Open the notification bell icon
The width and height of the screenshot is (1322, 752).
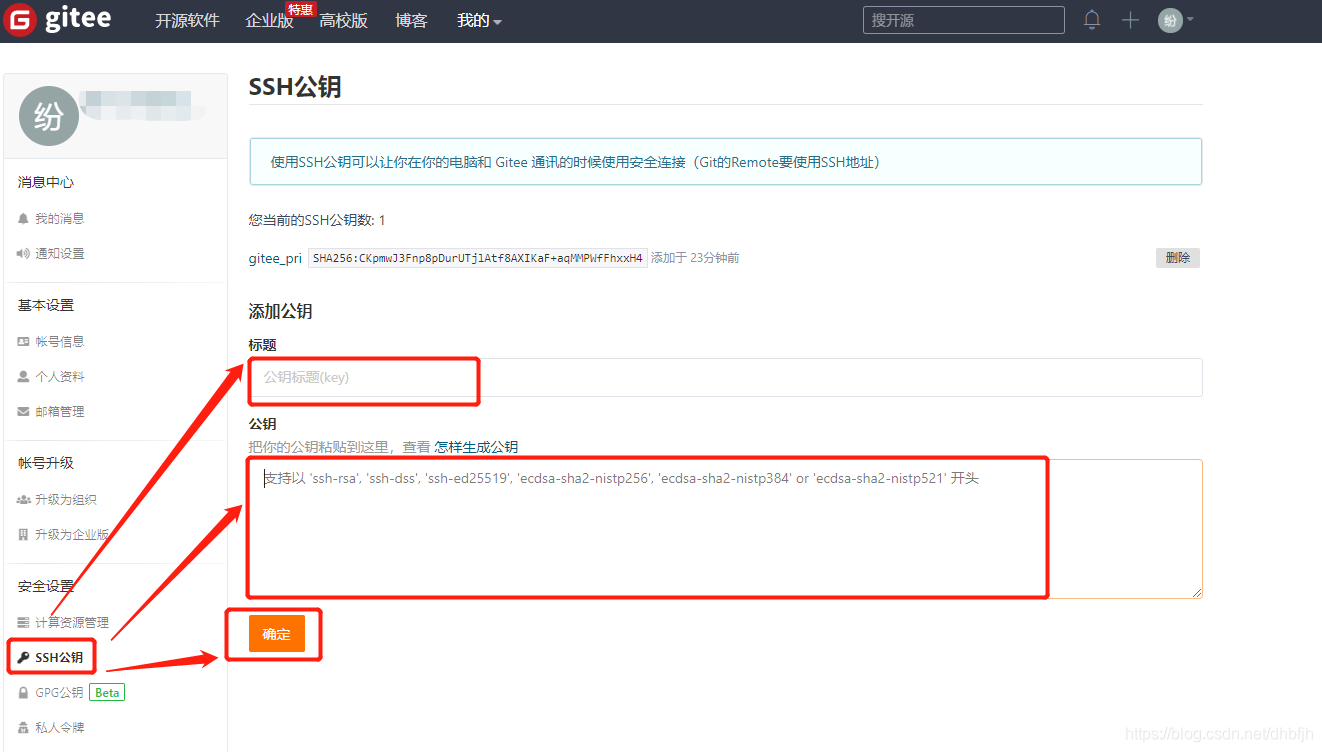[x=1092, y=20]
